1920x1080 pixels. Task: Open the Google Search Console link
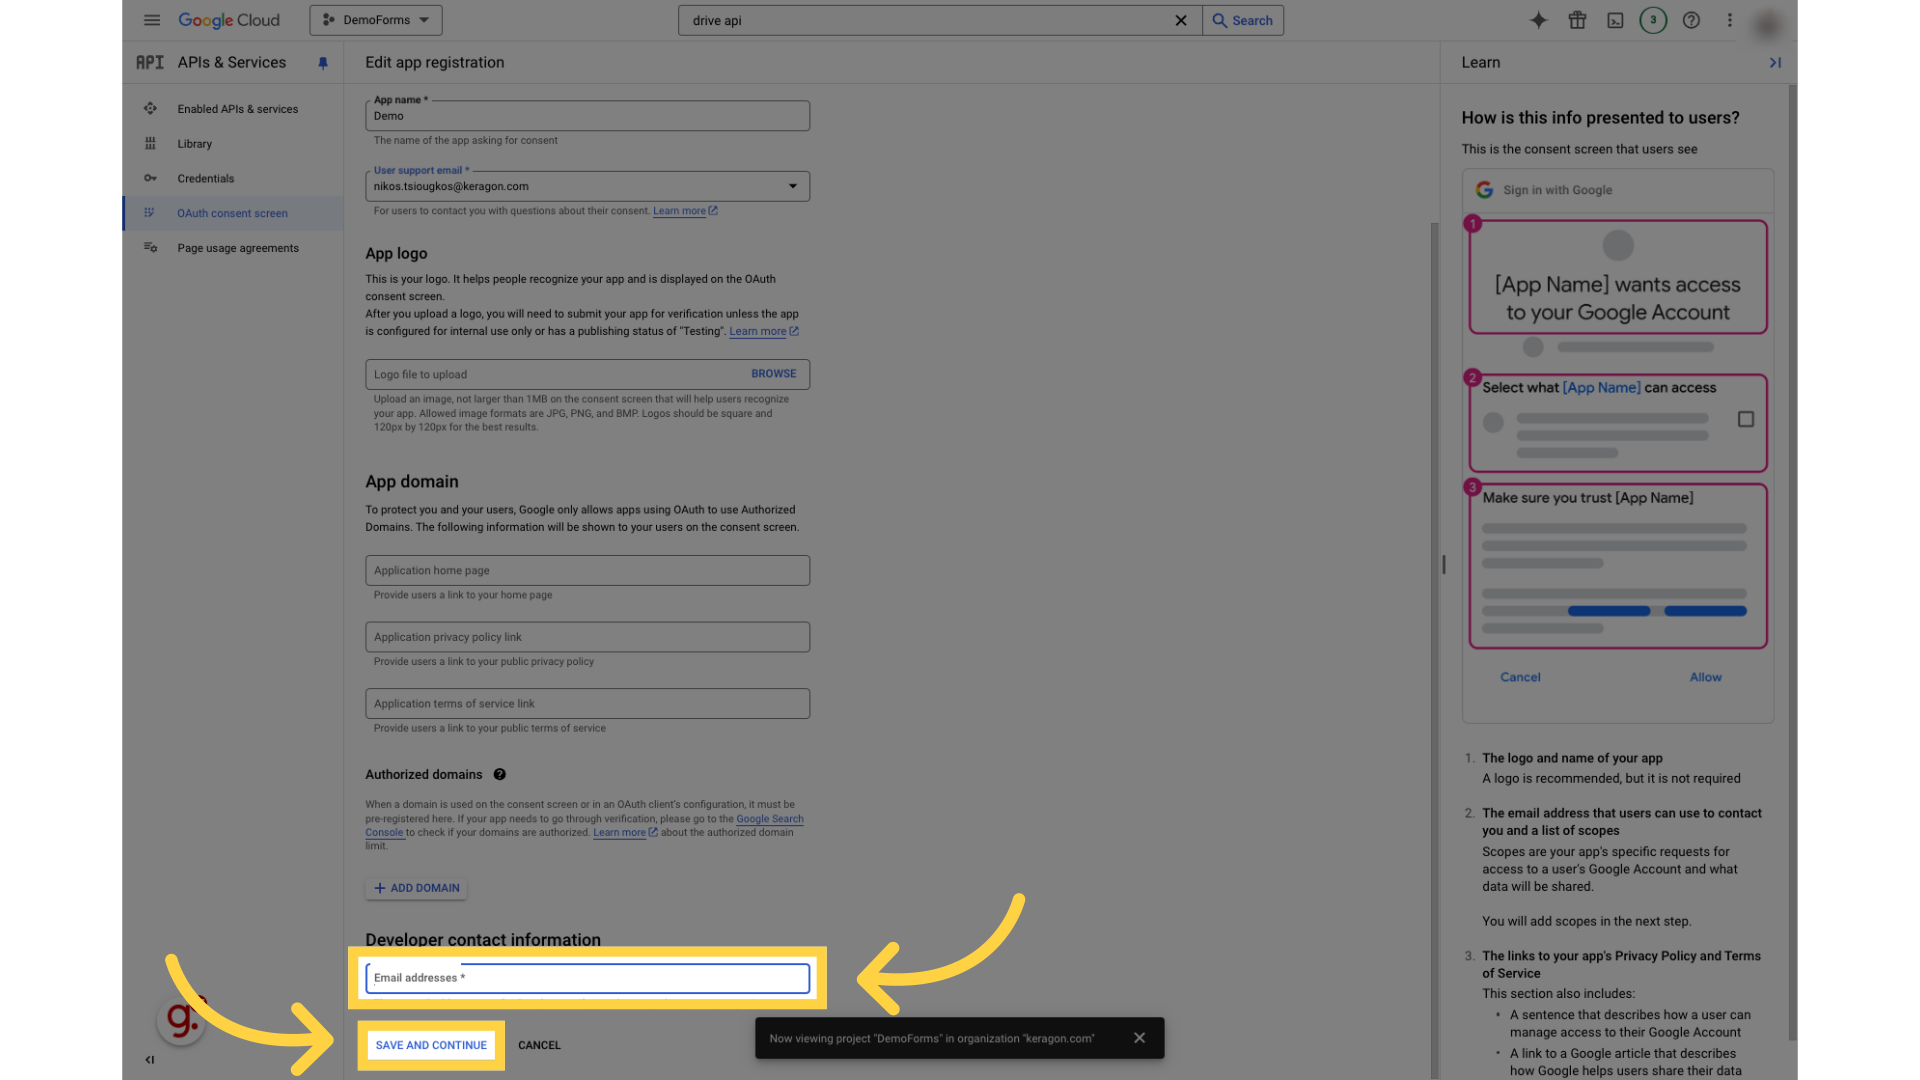point(770,818)
